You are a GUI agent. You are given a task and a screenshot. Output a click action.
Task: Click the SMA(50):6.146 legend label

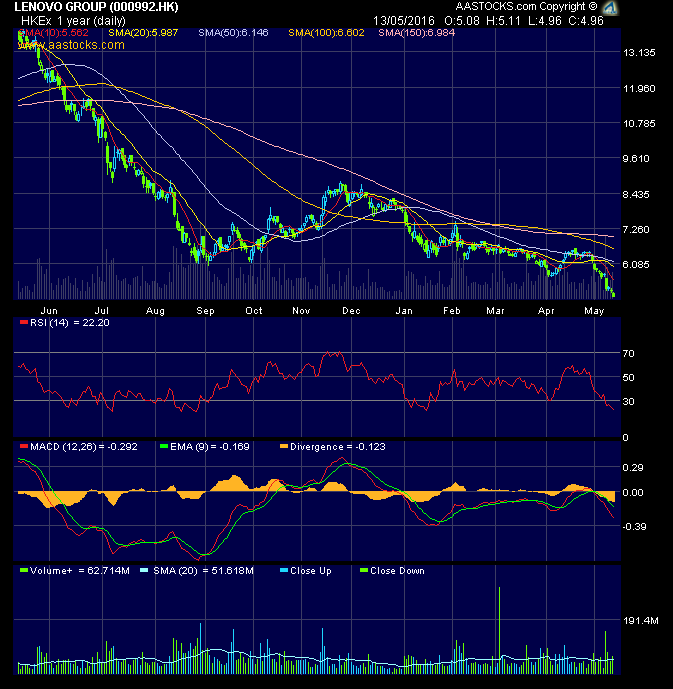pyautogui.click(x=233, y=33)
